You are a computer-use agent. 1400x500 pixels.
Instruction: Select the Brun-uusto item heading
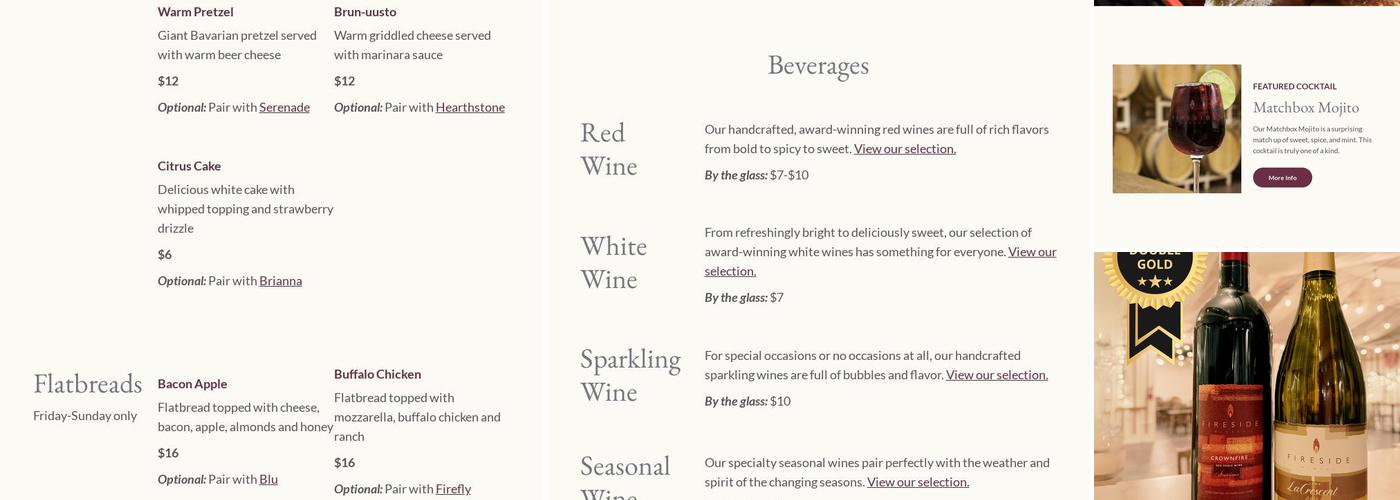pos(365,12)
